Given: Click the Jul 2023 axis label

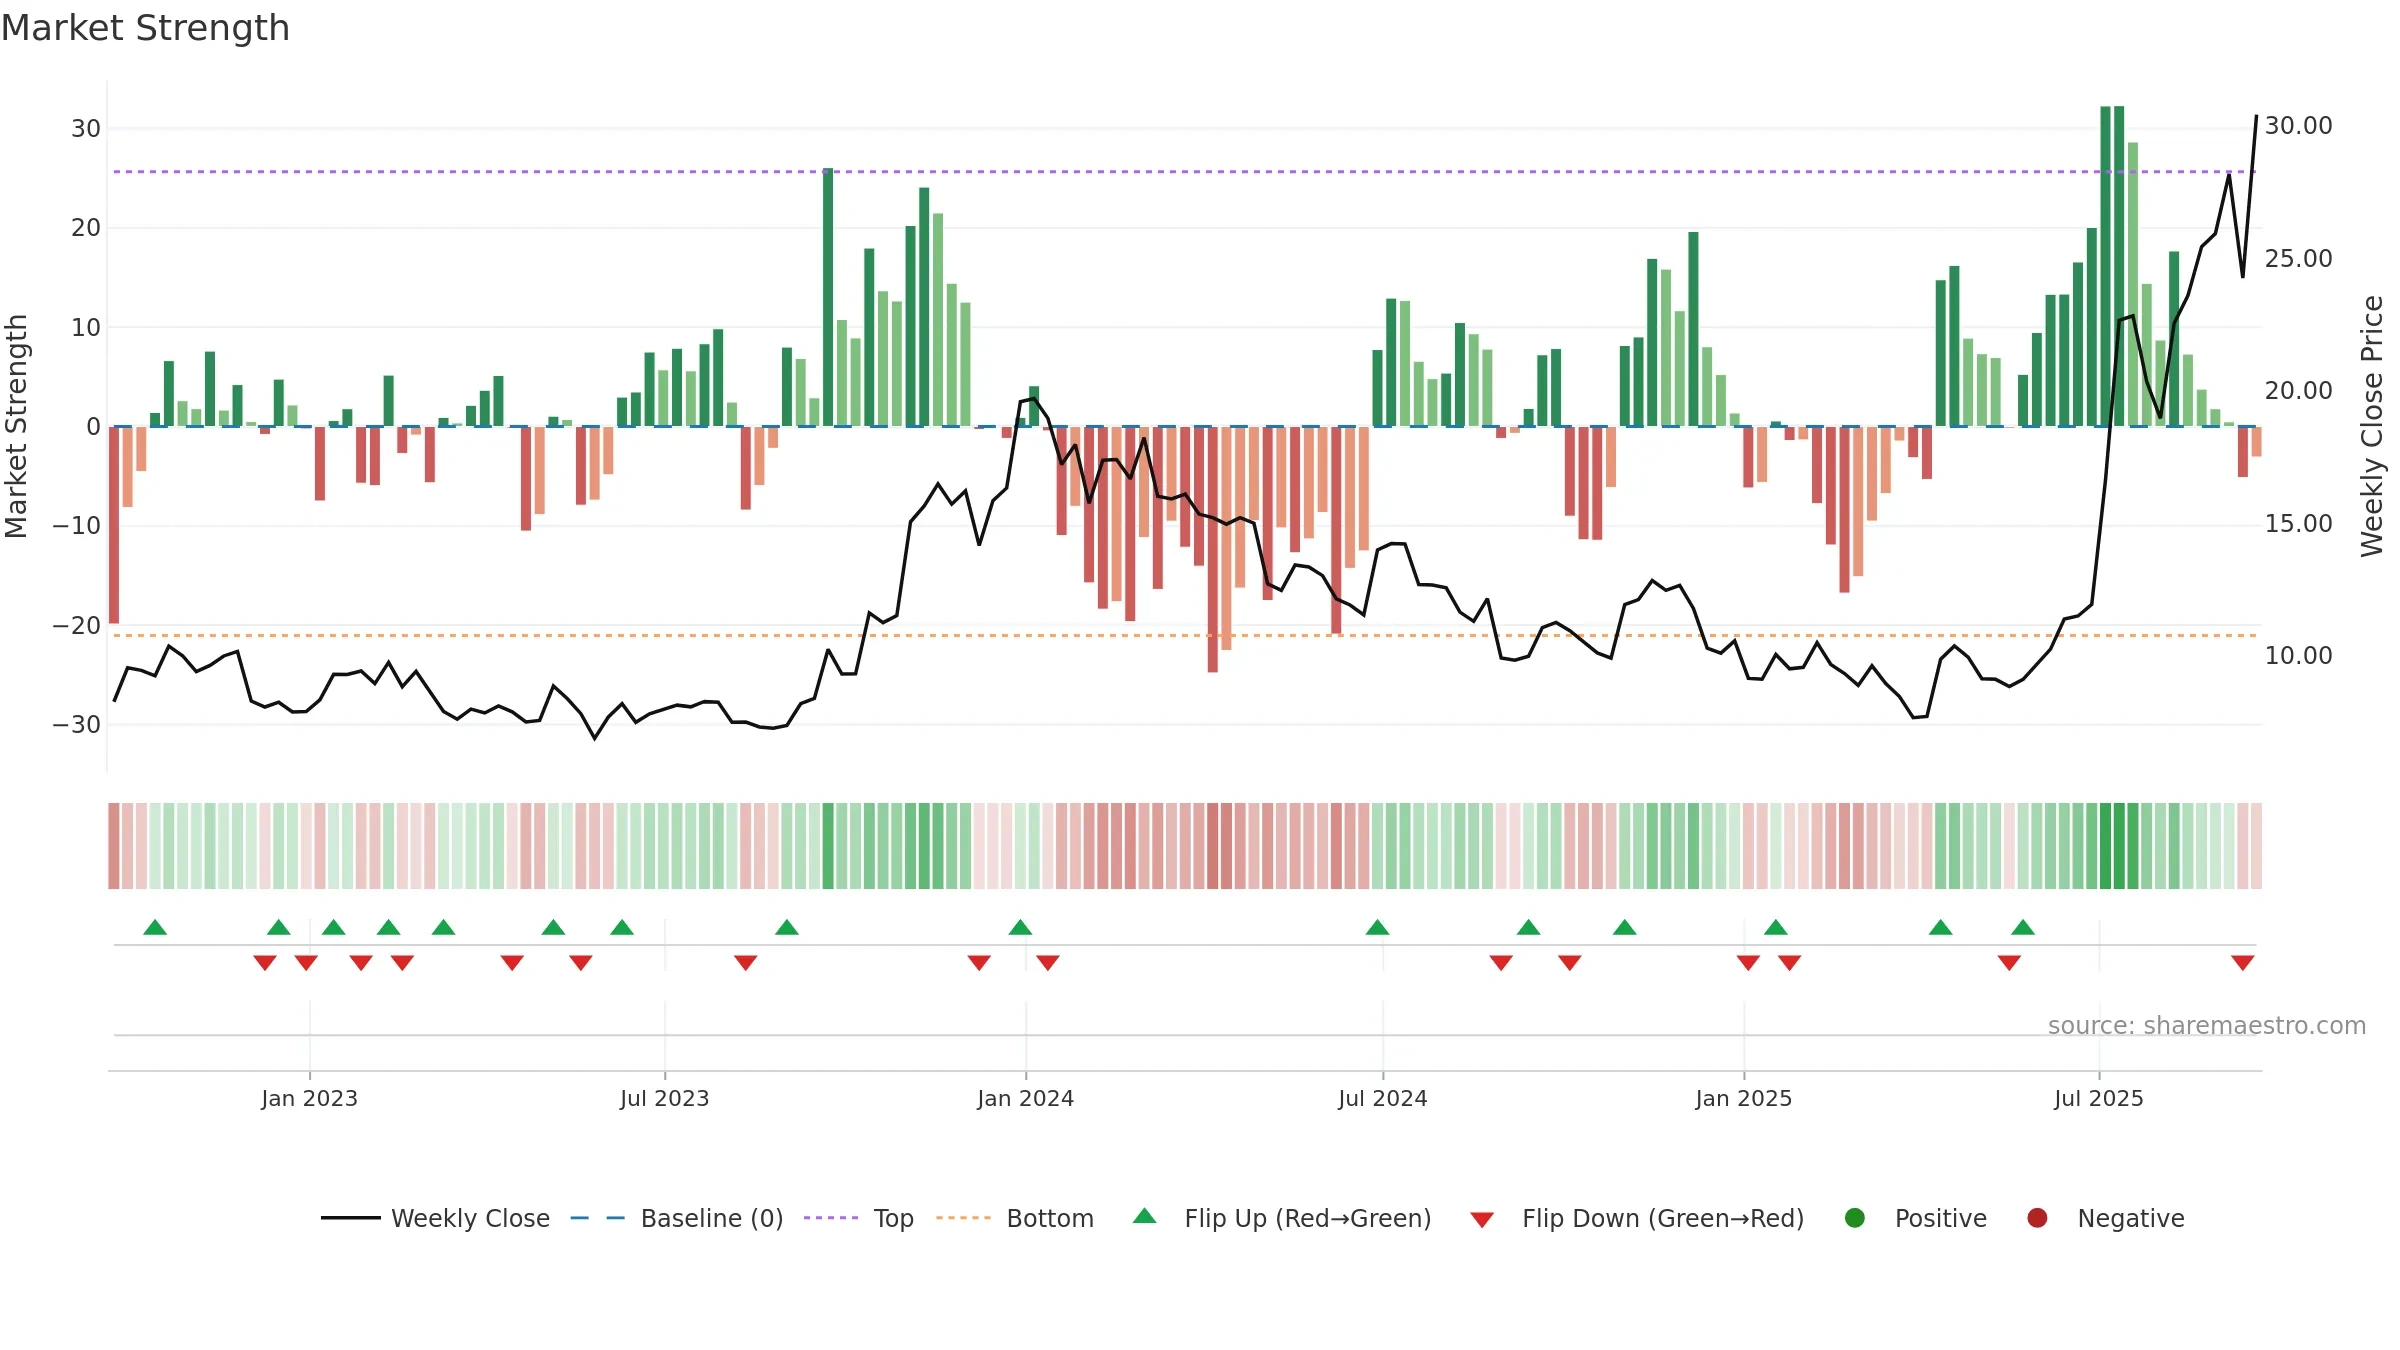Looking at the screenshot, I should [x=664, y=1098].
